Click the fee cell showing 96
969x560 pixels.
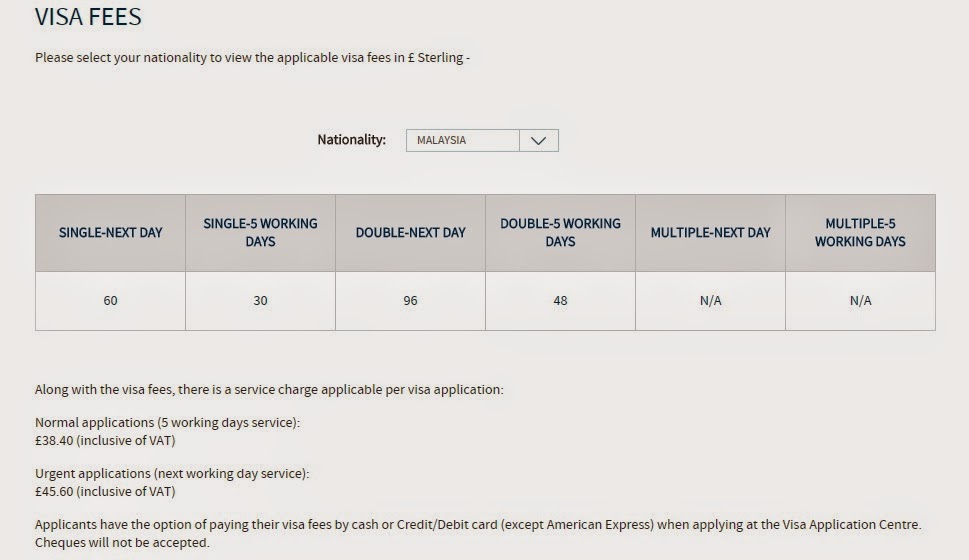click(x=410, y=301)
